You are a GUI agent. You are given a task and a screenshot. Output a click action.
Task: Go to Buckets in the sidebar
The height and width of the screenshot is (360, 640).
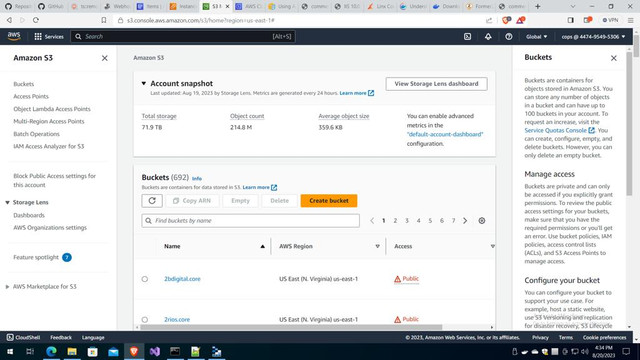pyautogui.click(x=24, y=84)
